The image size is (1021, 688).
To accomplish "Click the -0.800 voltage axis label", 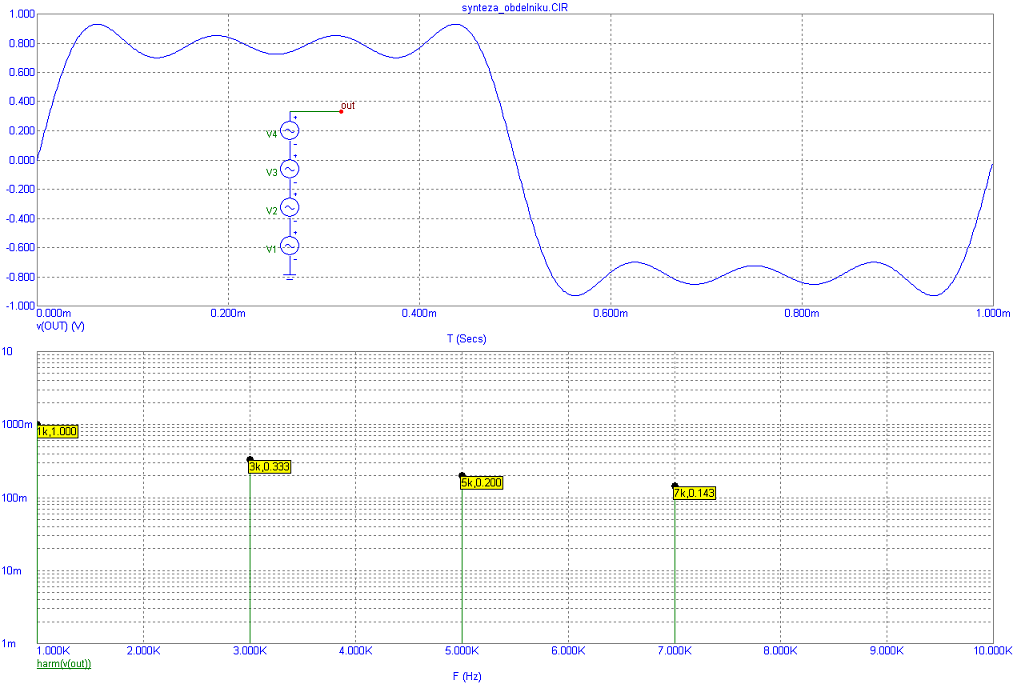I will coord(20,277).
